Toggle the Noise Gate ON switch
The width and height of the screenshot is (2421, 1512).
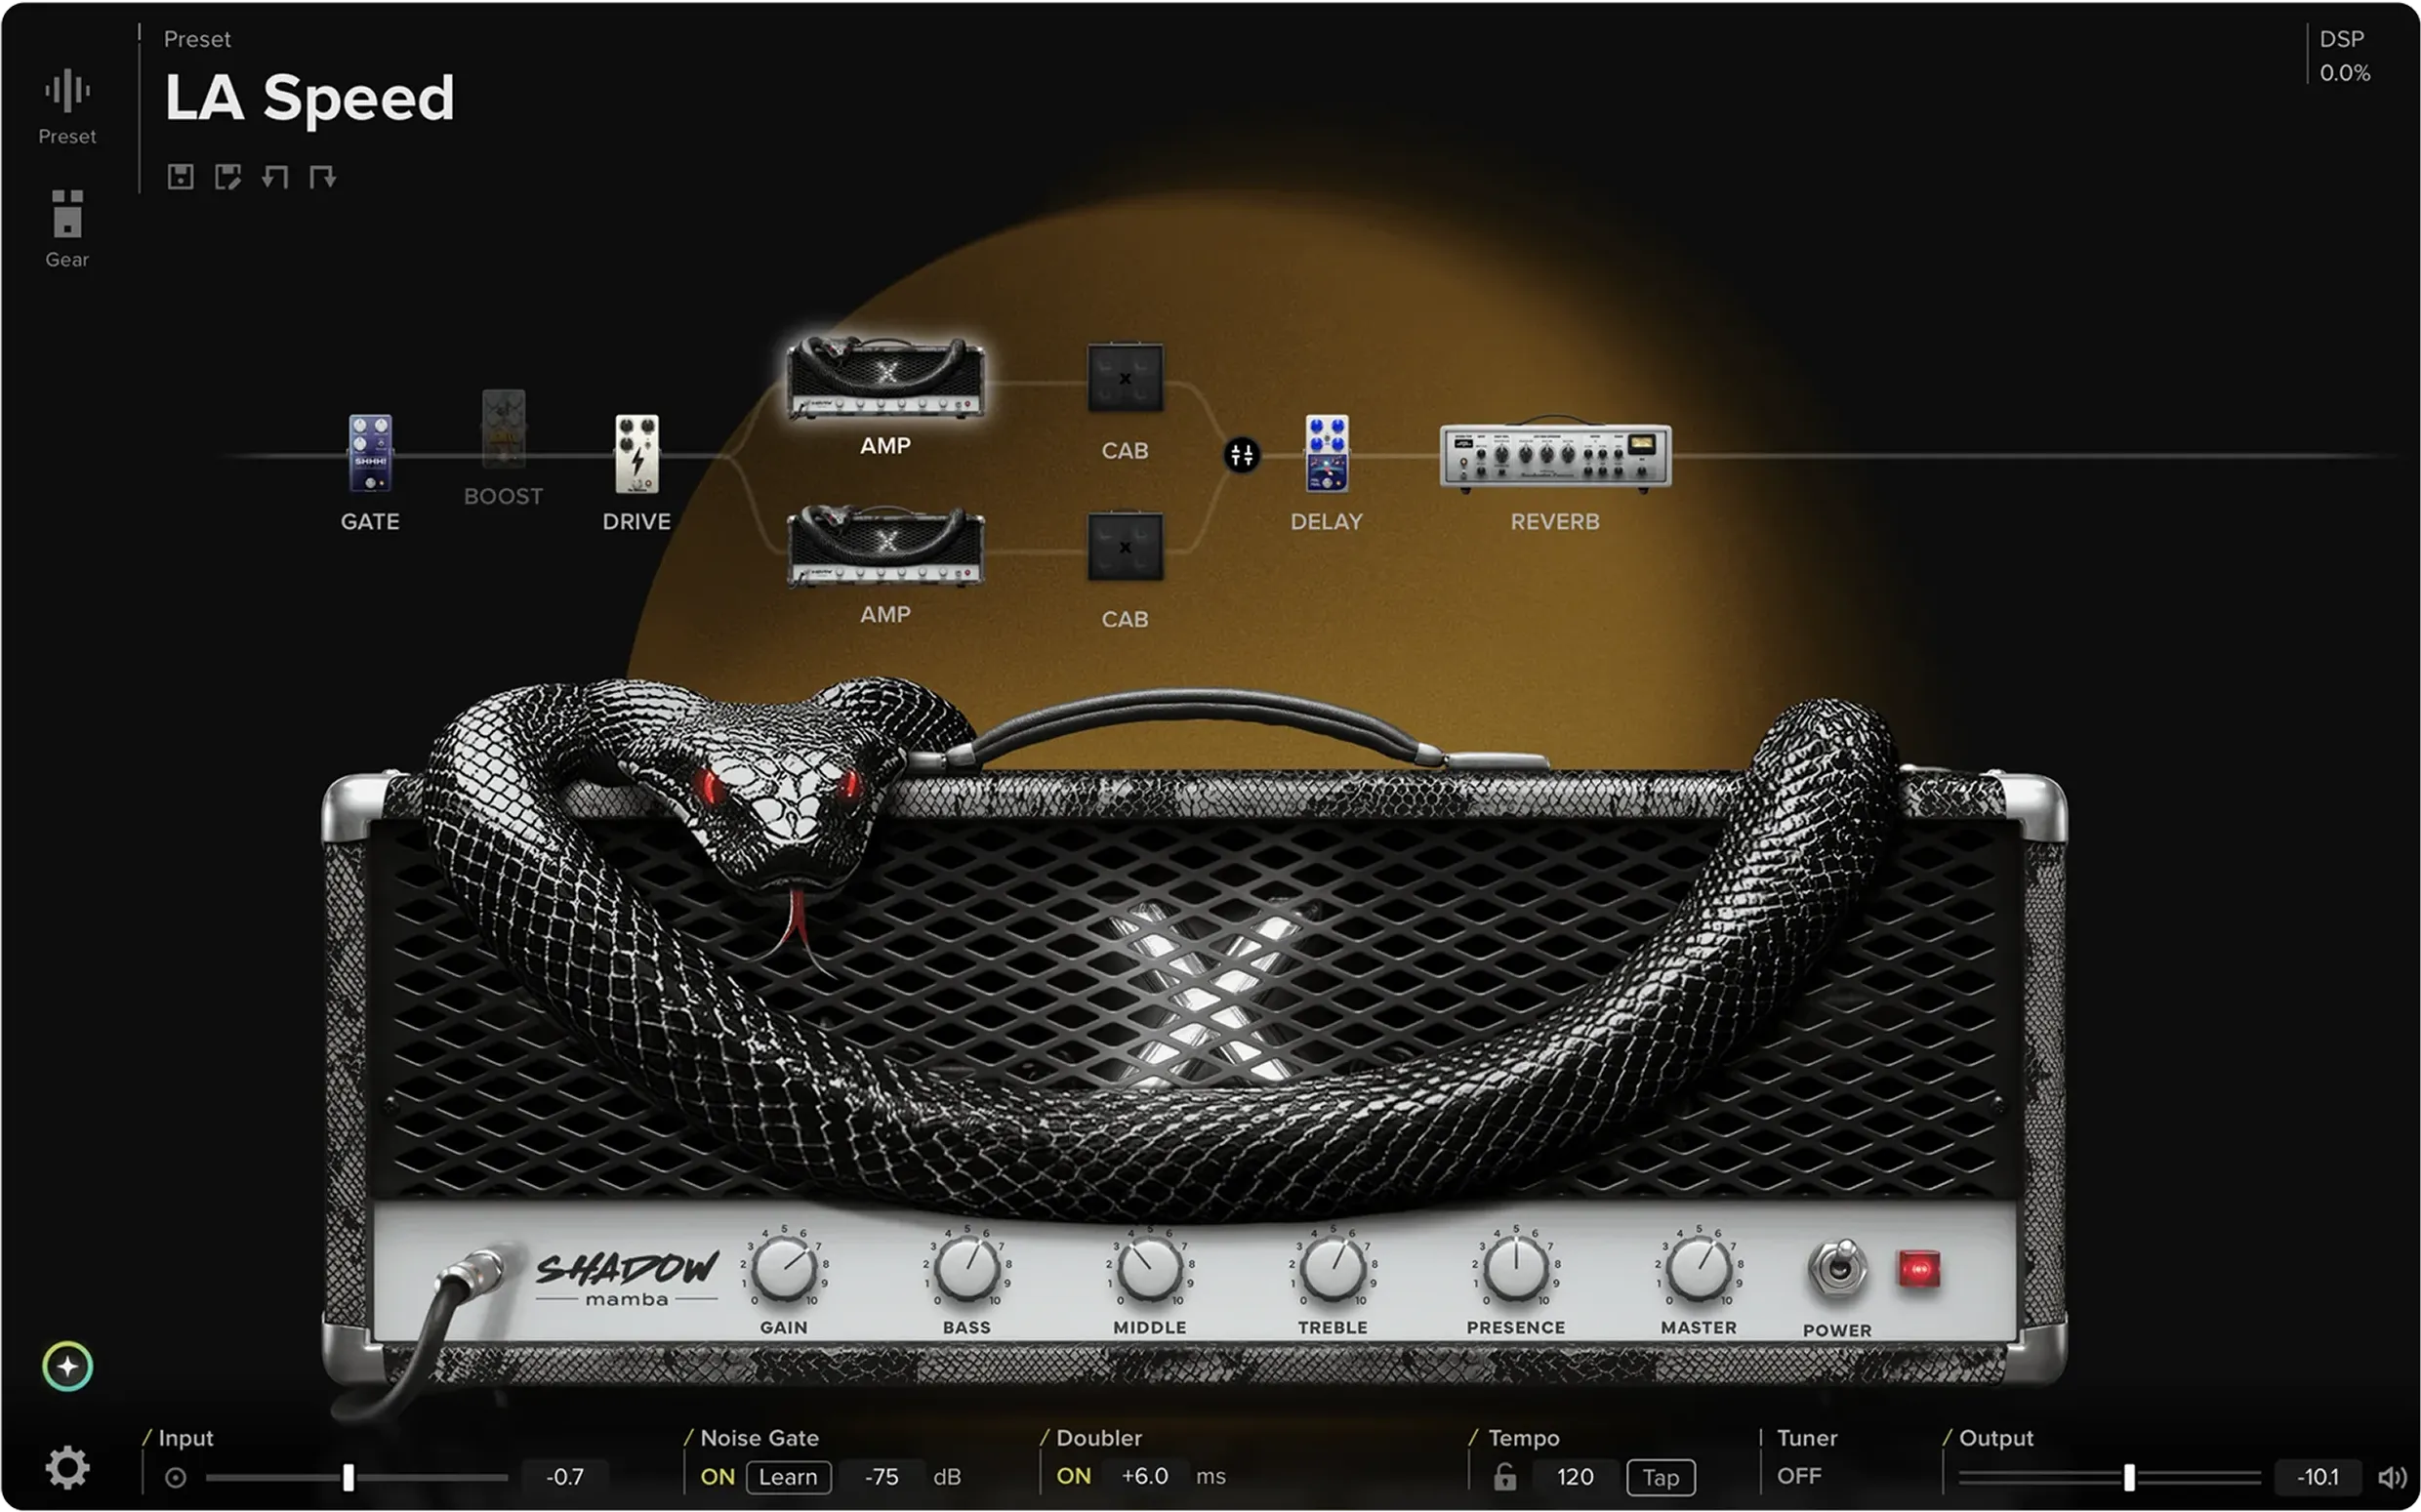coord(717,1477)
